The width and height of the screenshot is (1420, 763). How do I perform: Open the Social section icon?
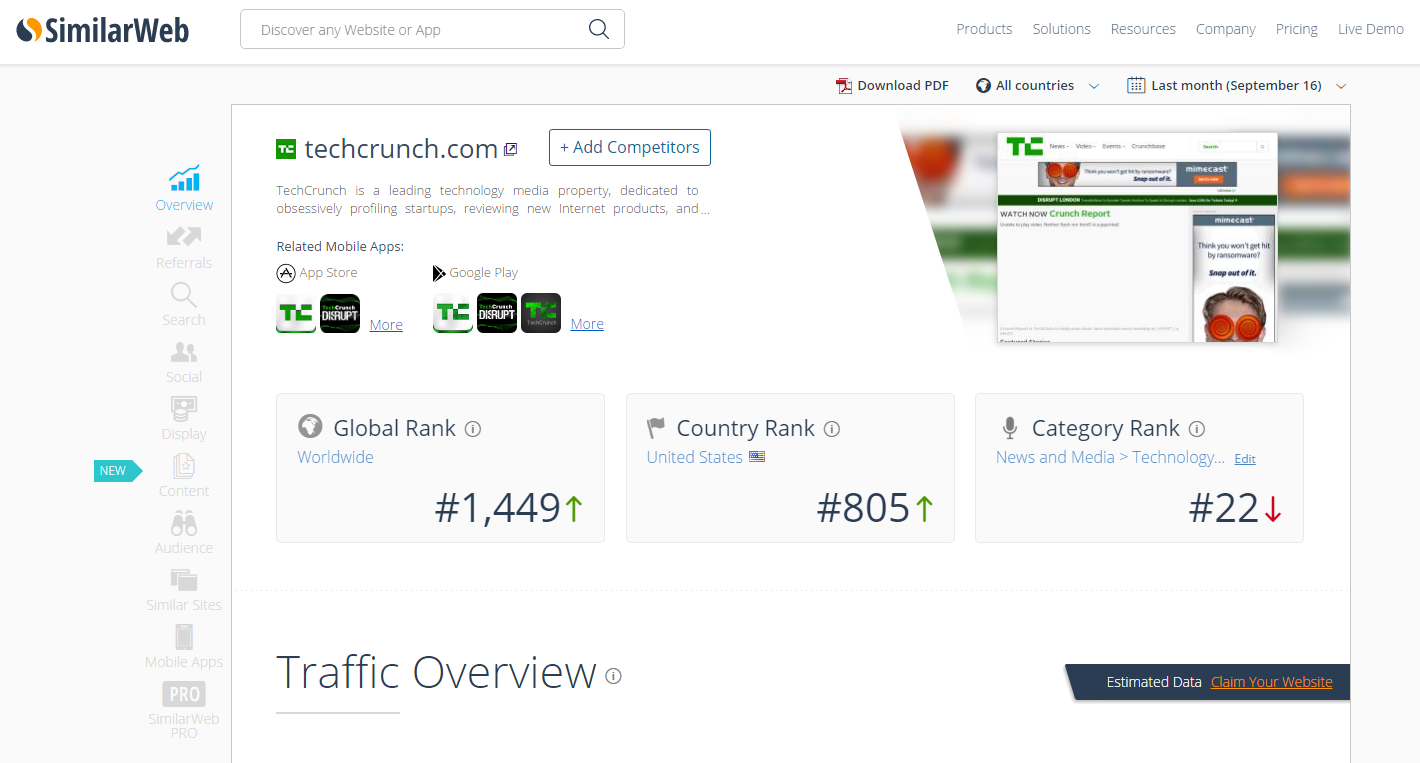pyautogui.click(x=184, y=352)
